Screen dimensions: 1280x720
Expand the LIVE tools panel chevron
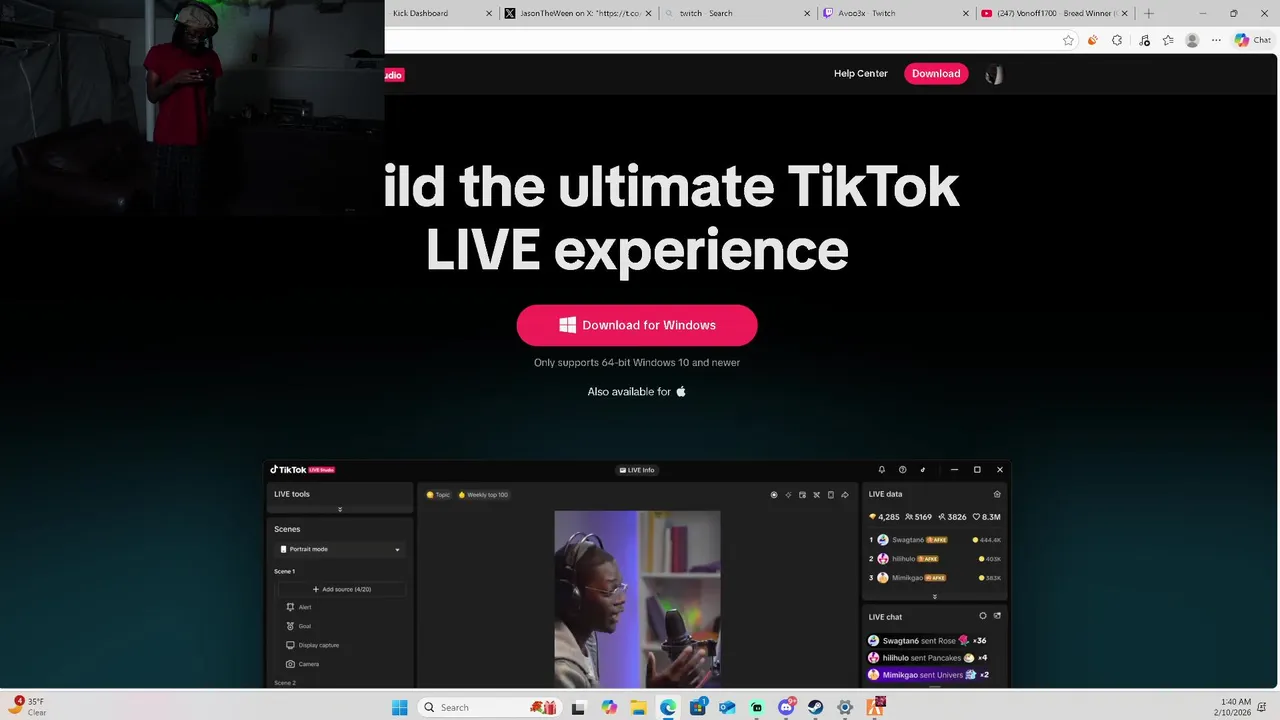coord(340,509)
